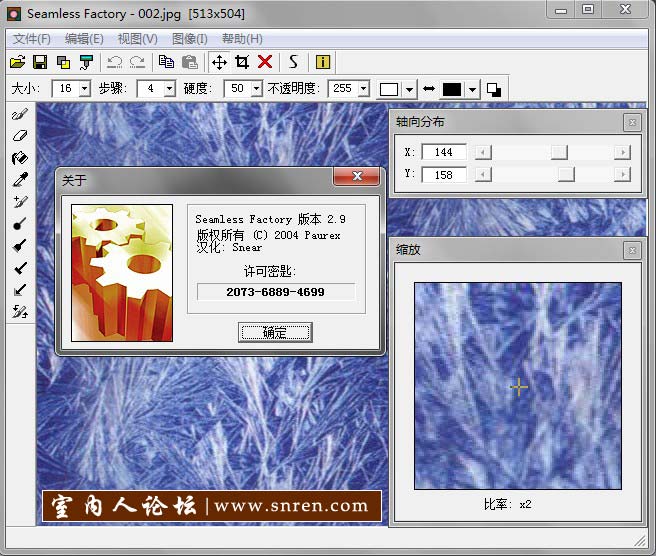Select the brush tool in left toolbox
The image size is (656, 556).
point(20,114)
